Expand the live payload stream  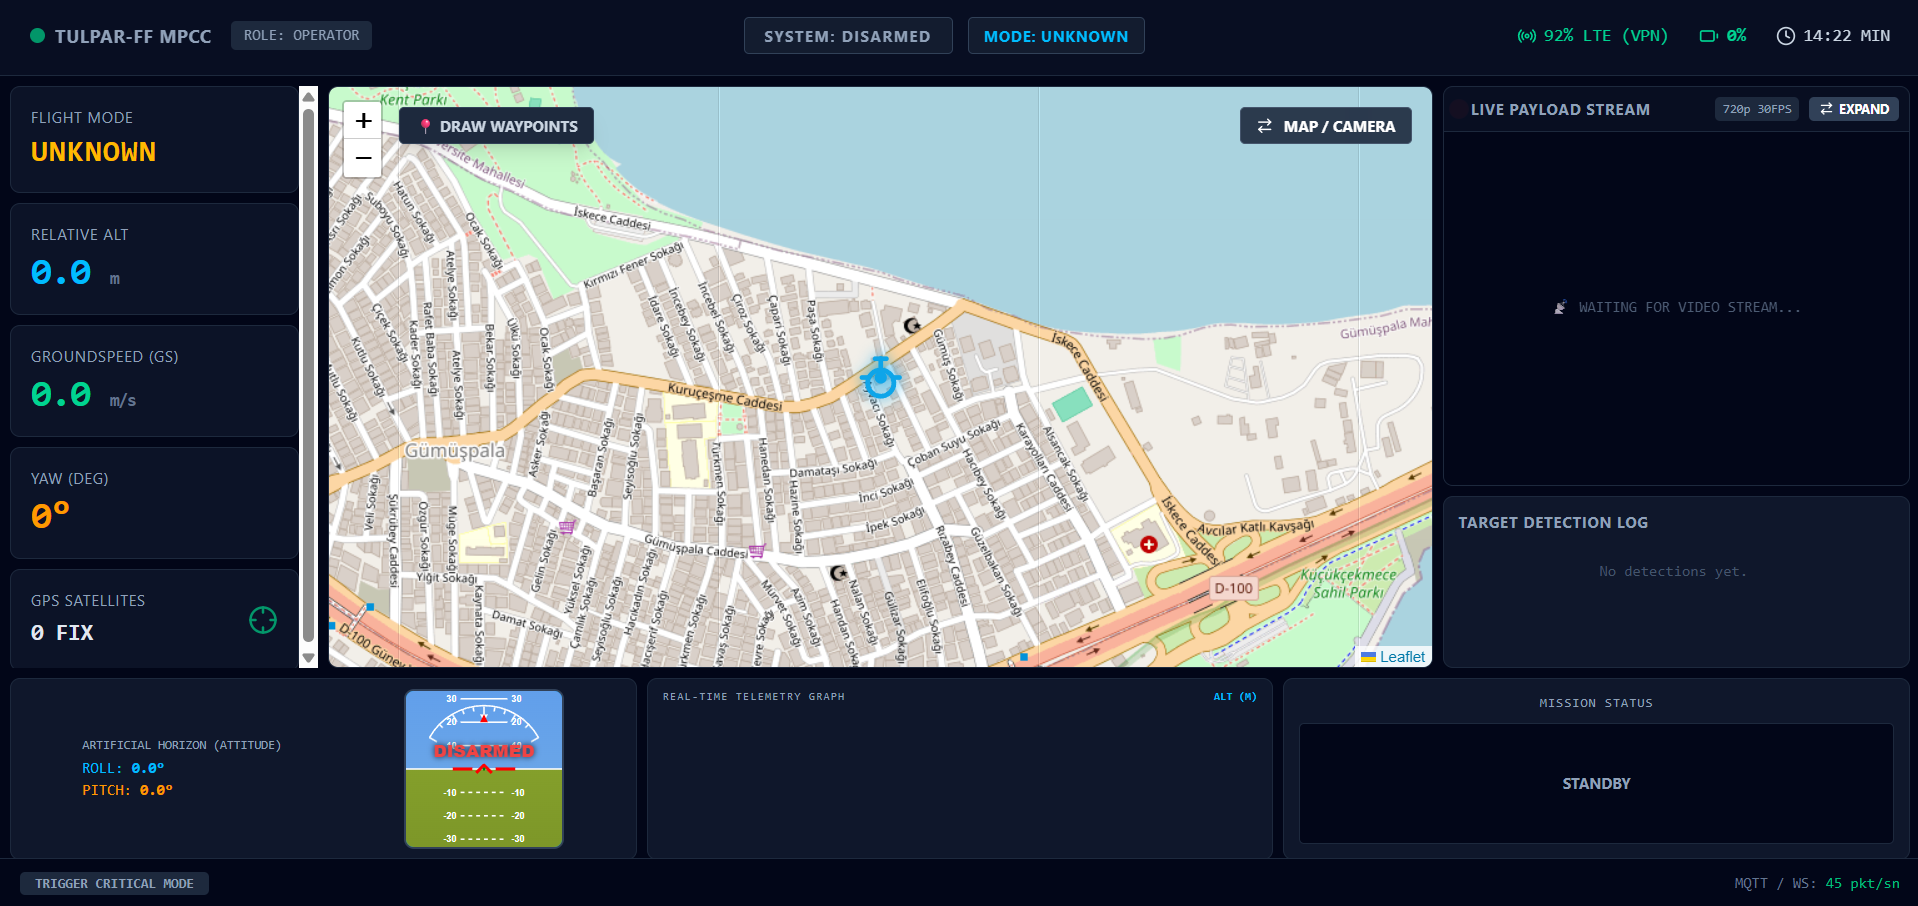[x=1854, y=109]
